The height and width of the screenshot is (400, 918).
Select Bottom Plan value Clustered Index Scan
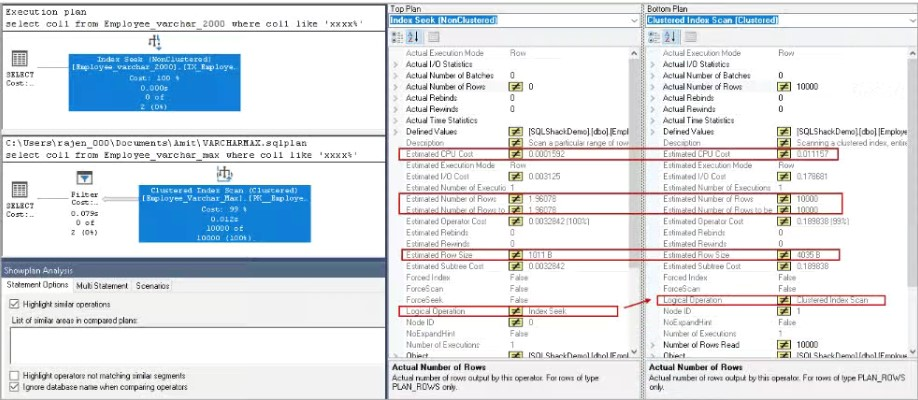832,300
